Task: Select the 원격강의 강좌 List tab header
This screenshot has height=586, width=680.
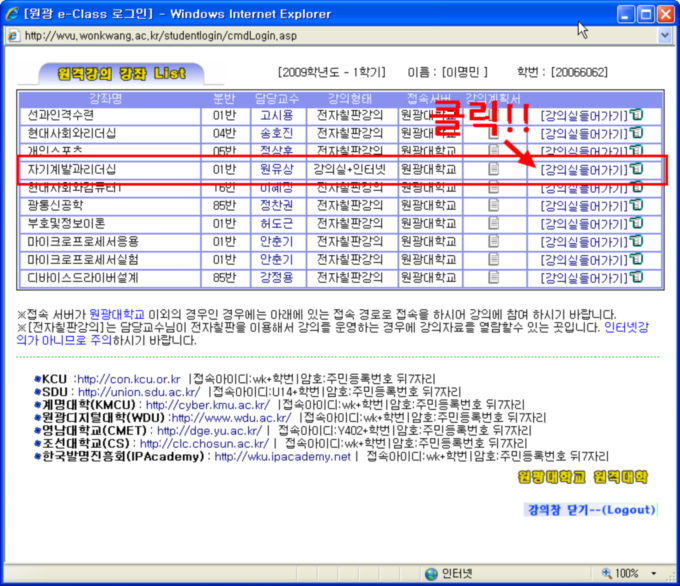Action: pos(121,74)
